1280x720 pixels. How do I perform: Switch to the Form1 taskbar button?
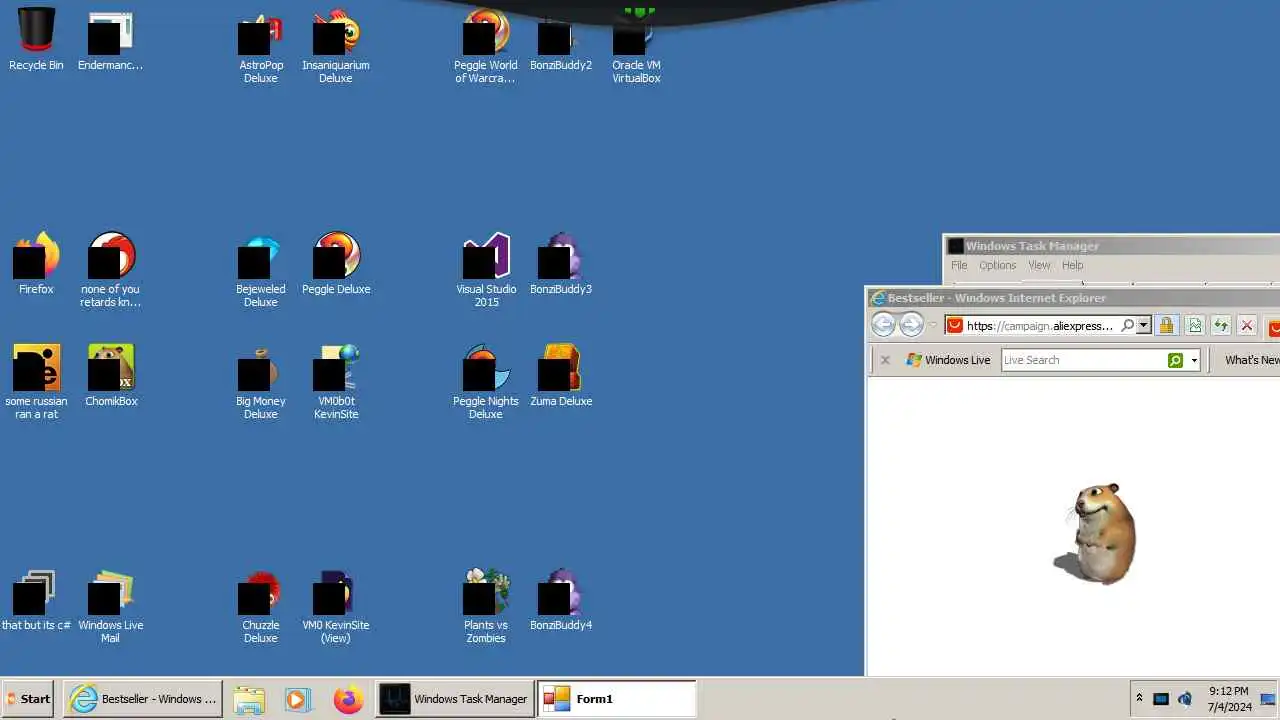(616, 699)
